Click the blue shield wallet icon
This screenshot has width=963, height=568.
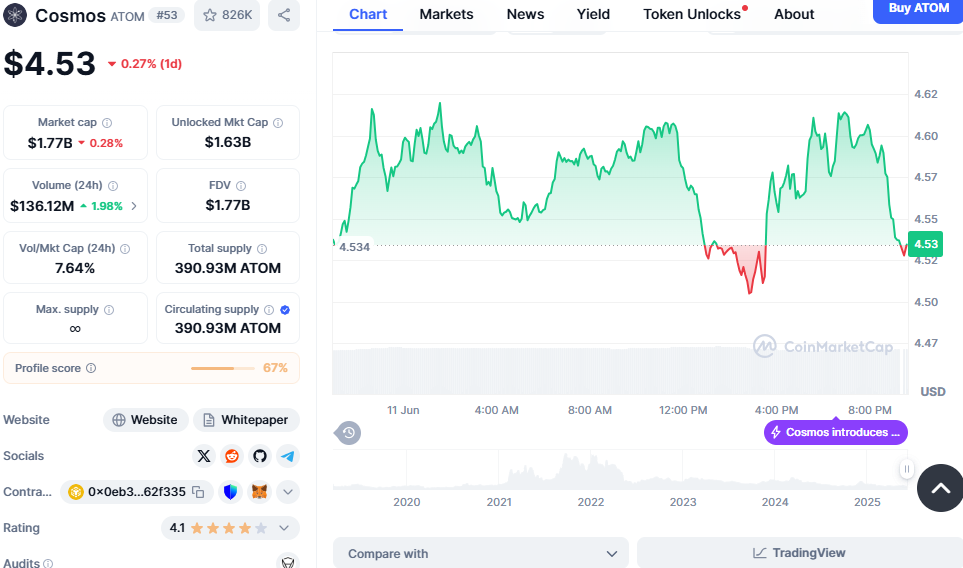pos(230,492)
